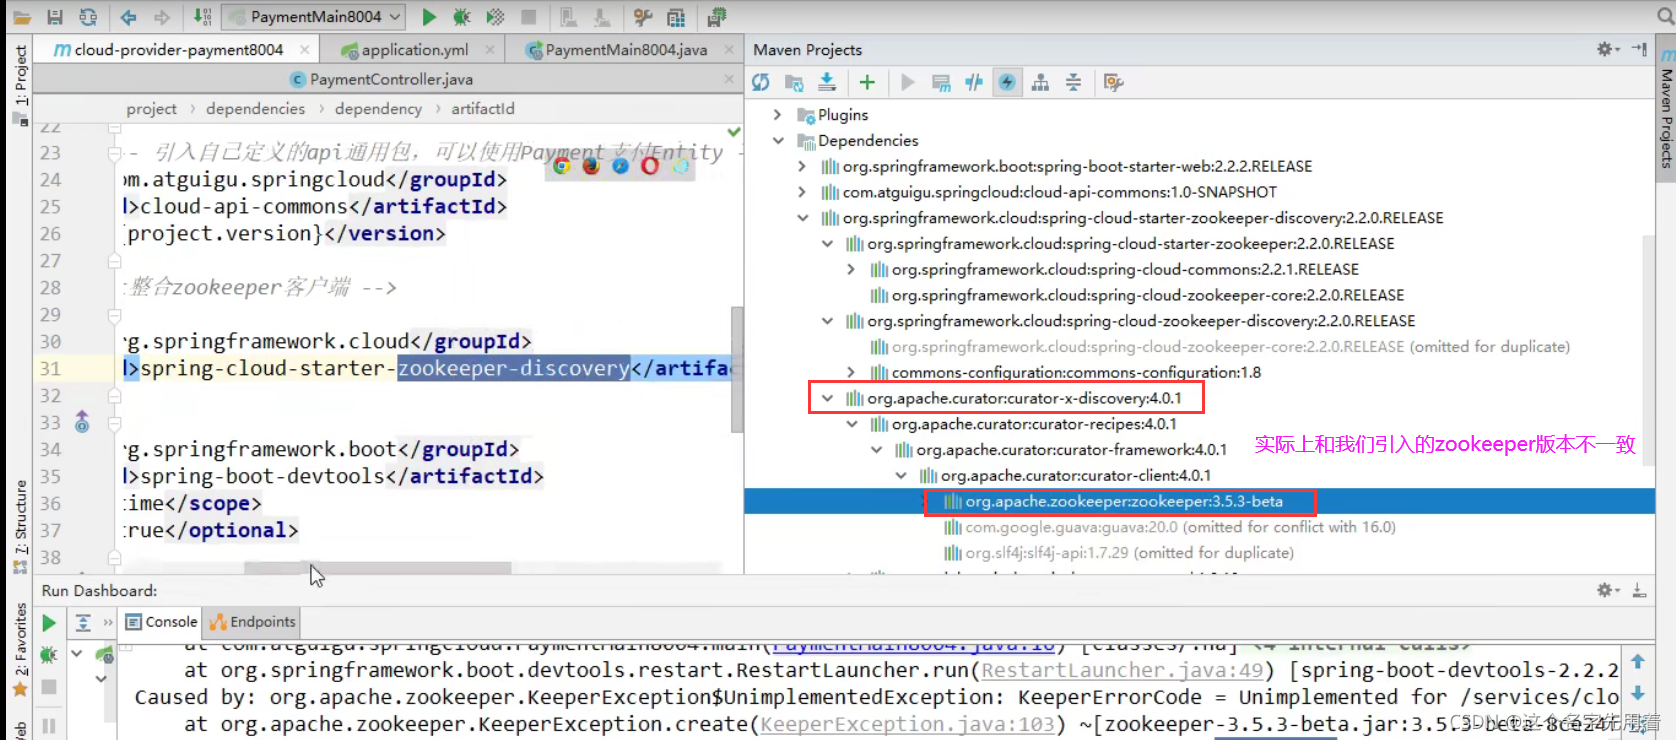Click Execute Maven Goal icon
Screen dimensions: 1676x740
tap(940, 82)
